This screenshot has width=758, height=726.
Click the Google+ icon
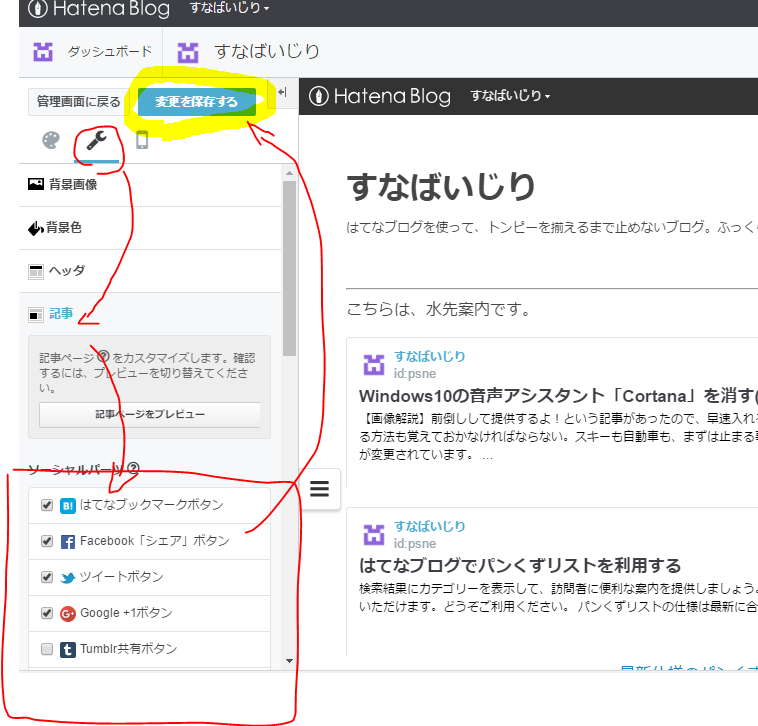pos(68,613)
